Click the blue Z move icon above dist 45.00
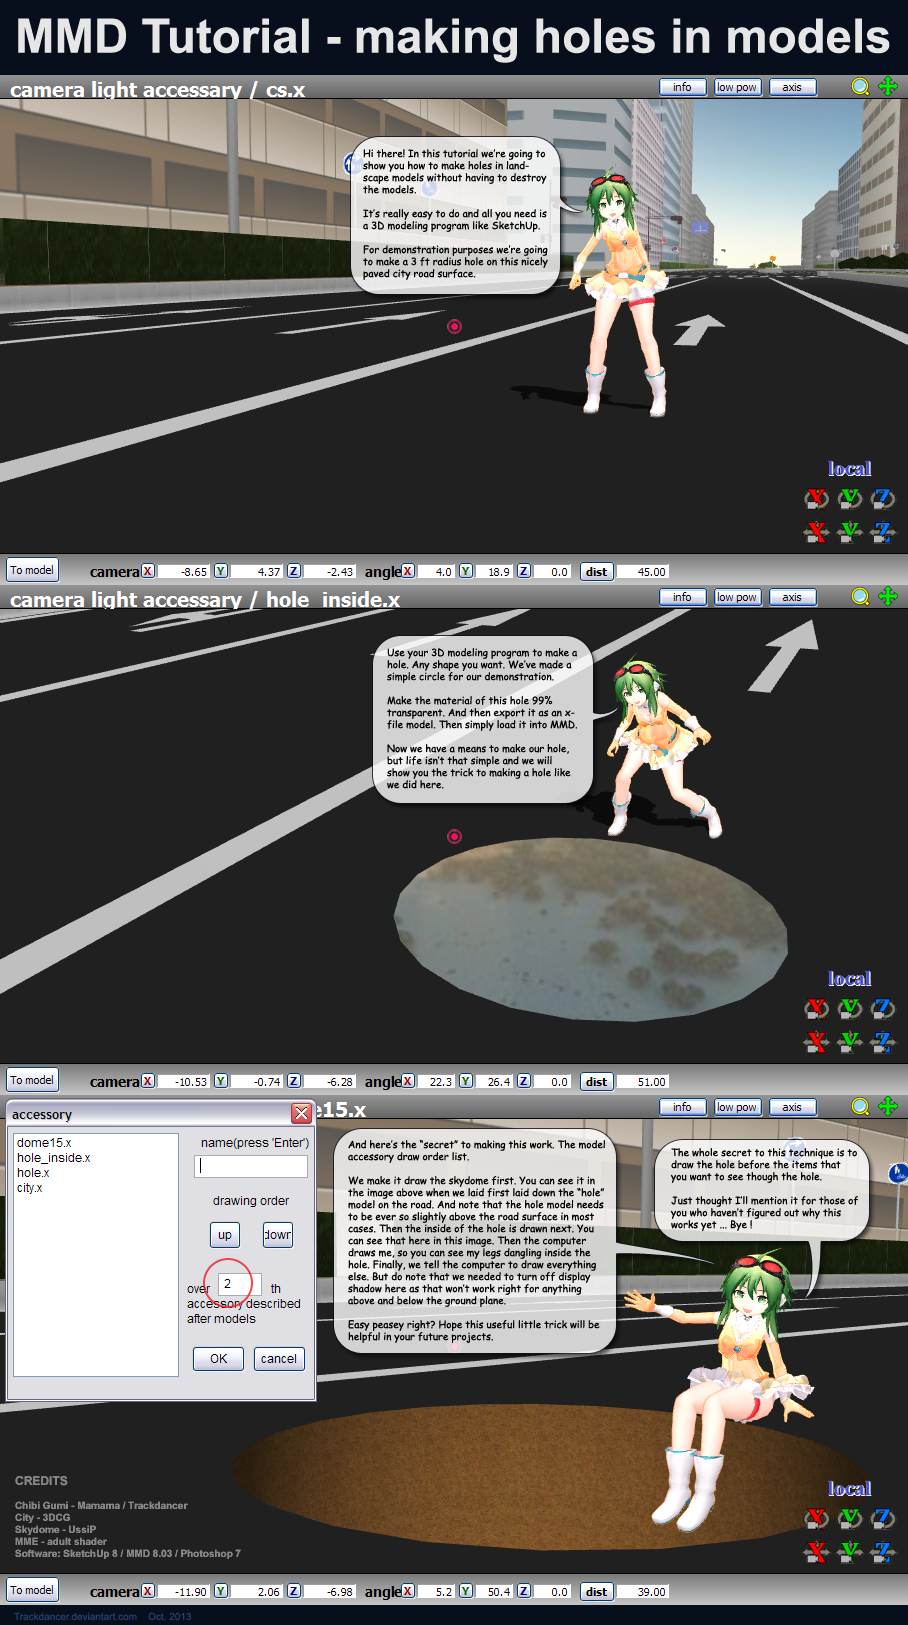 pos(883,531)
